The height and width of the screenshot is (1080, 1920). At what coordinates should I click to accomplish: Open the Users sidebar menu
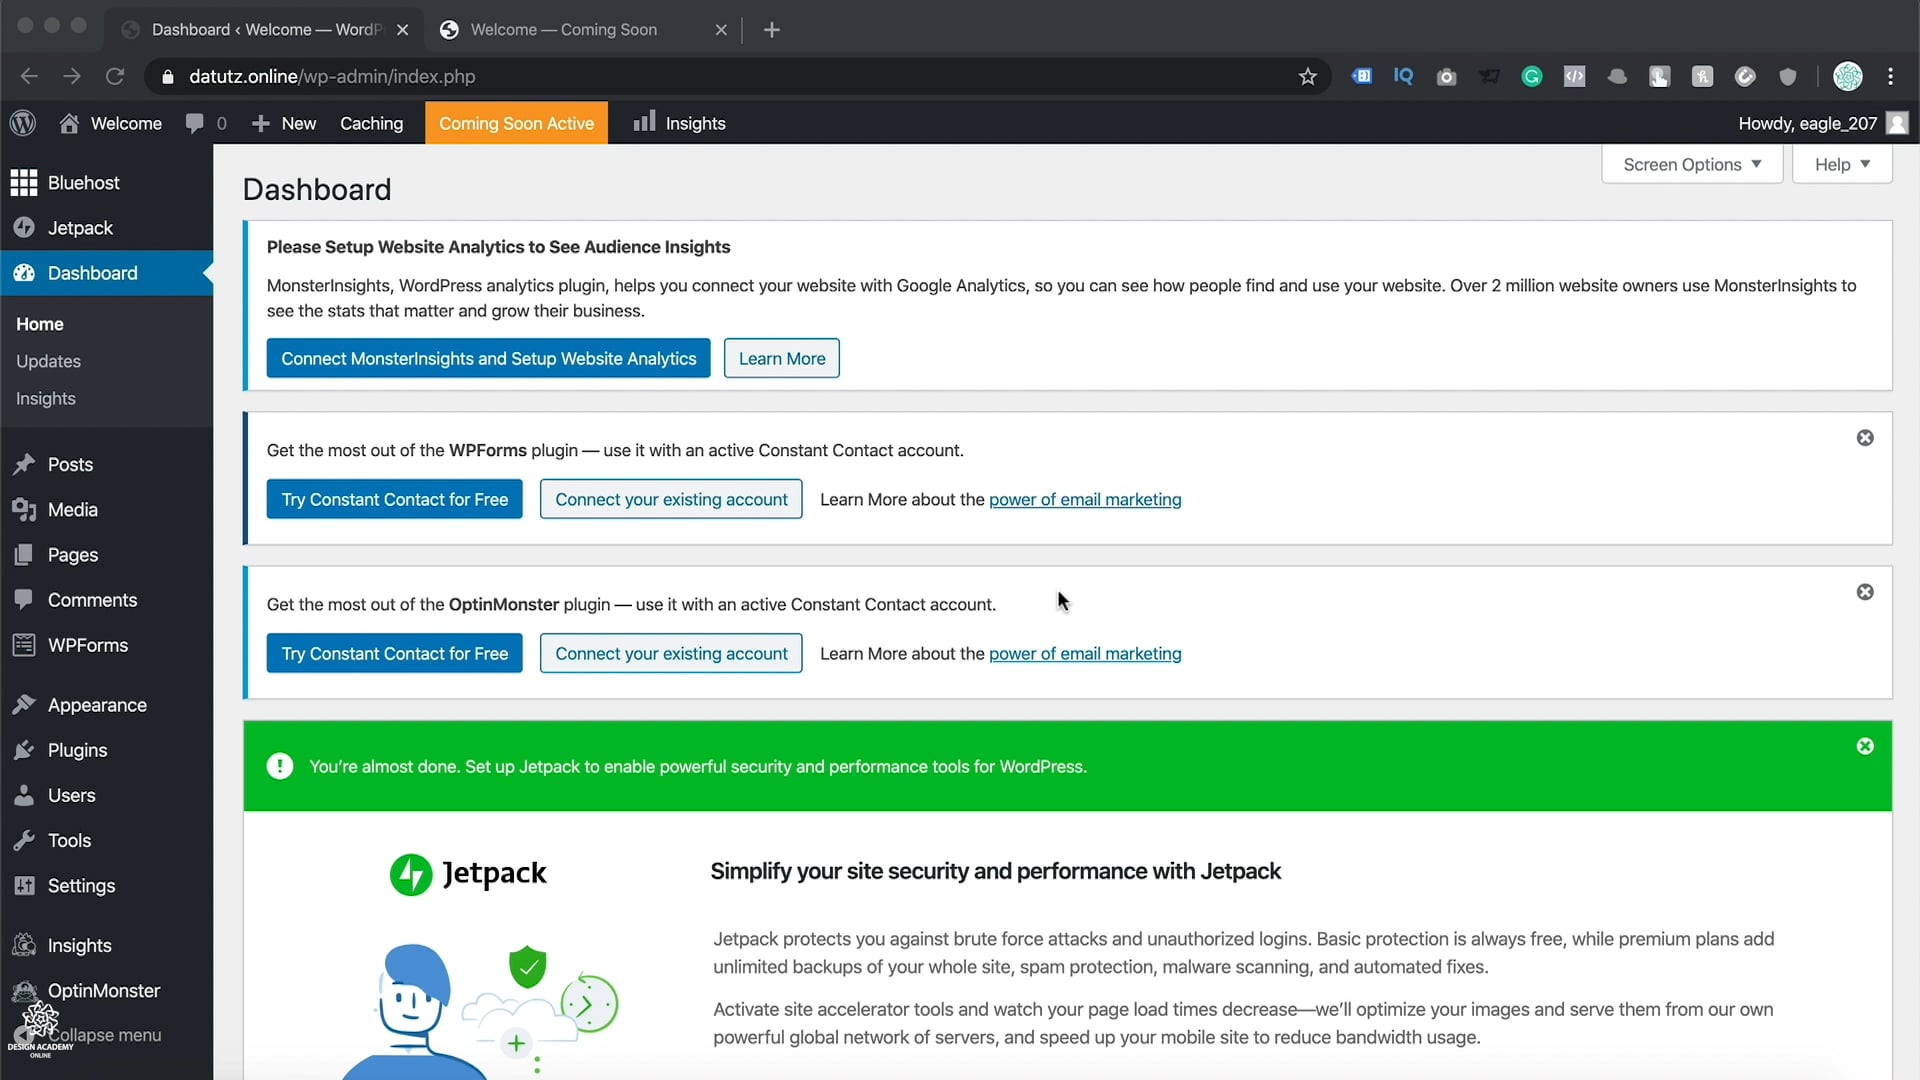click(x=106, y=795)
